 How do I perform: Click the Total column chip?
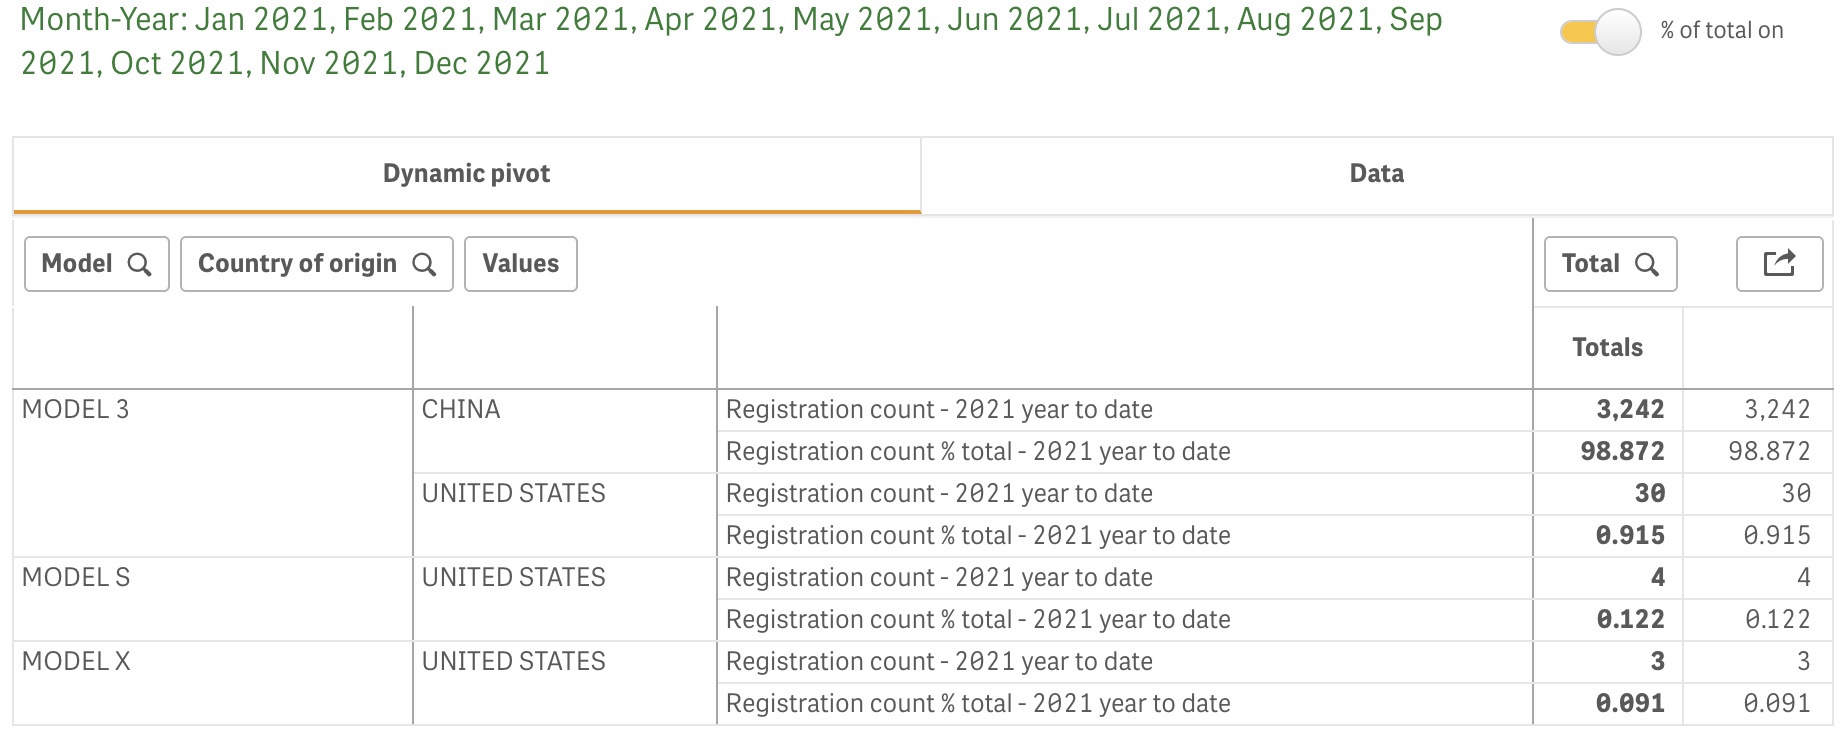[1610, 264]
